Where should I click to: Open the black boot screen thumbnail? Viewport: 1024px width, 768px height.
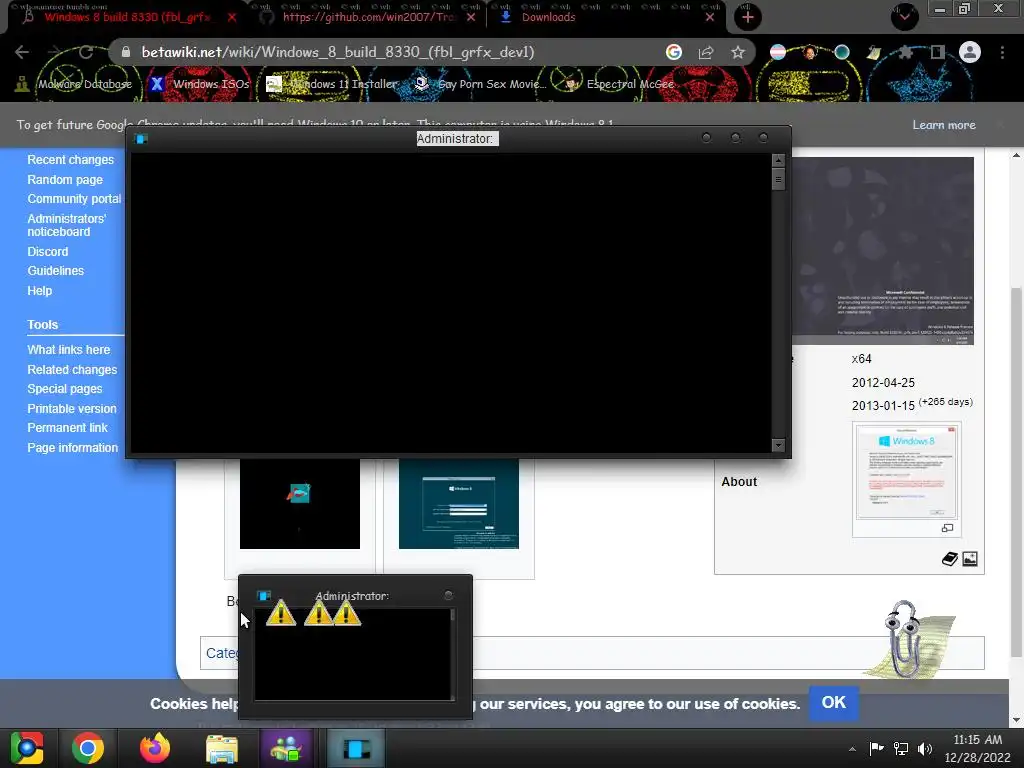(x=300, y=504)
